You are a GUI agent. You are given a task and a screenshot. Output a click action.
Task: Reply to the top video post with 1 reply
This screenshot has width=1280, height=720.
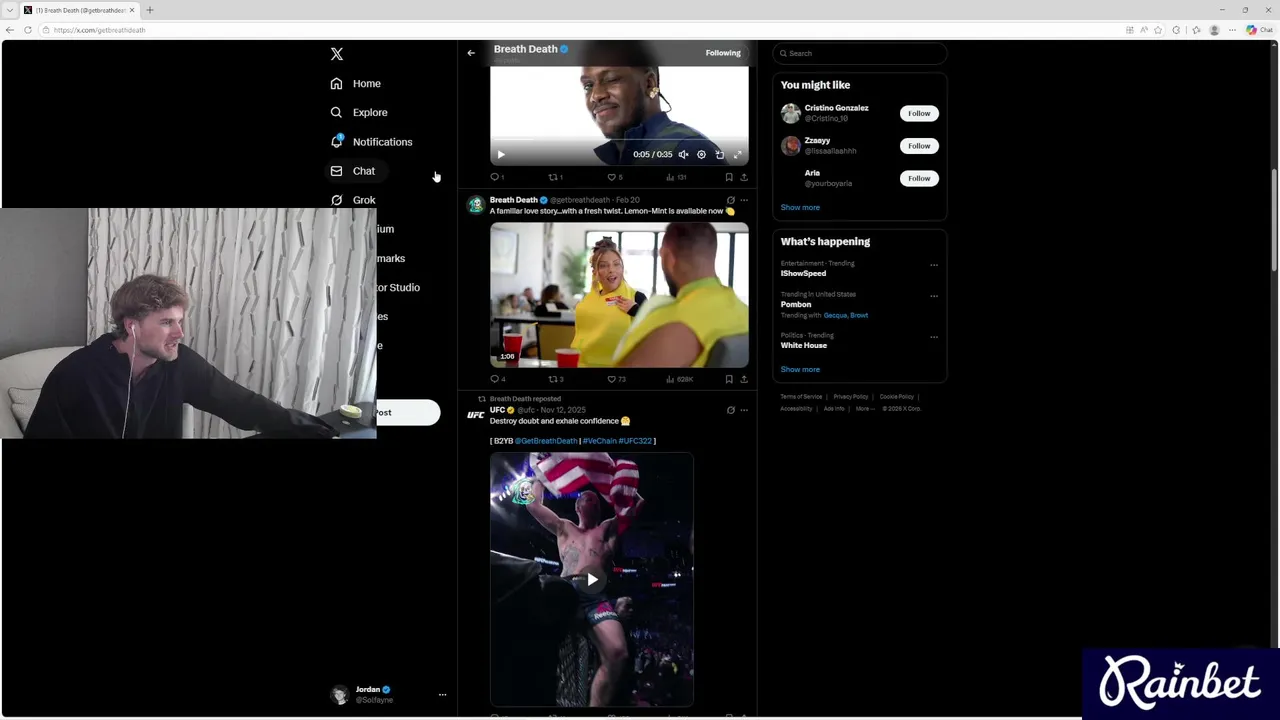click(x=496, y=177)
